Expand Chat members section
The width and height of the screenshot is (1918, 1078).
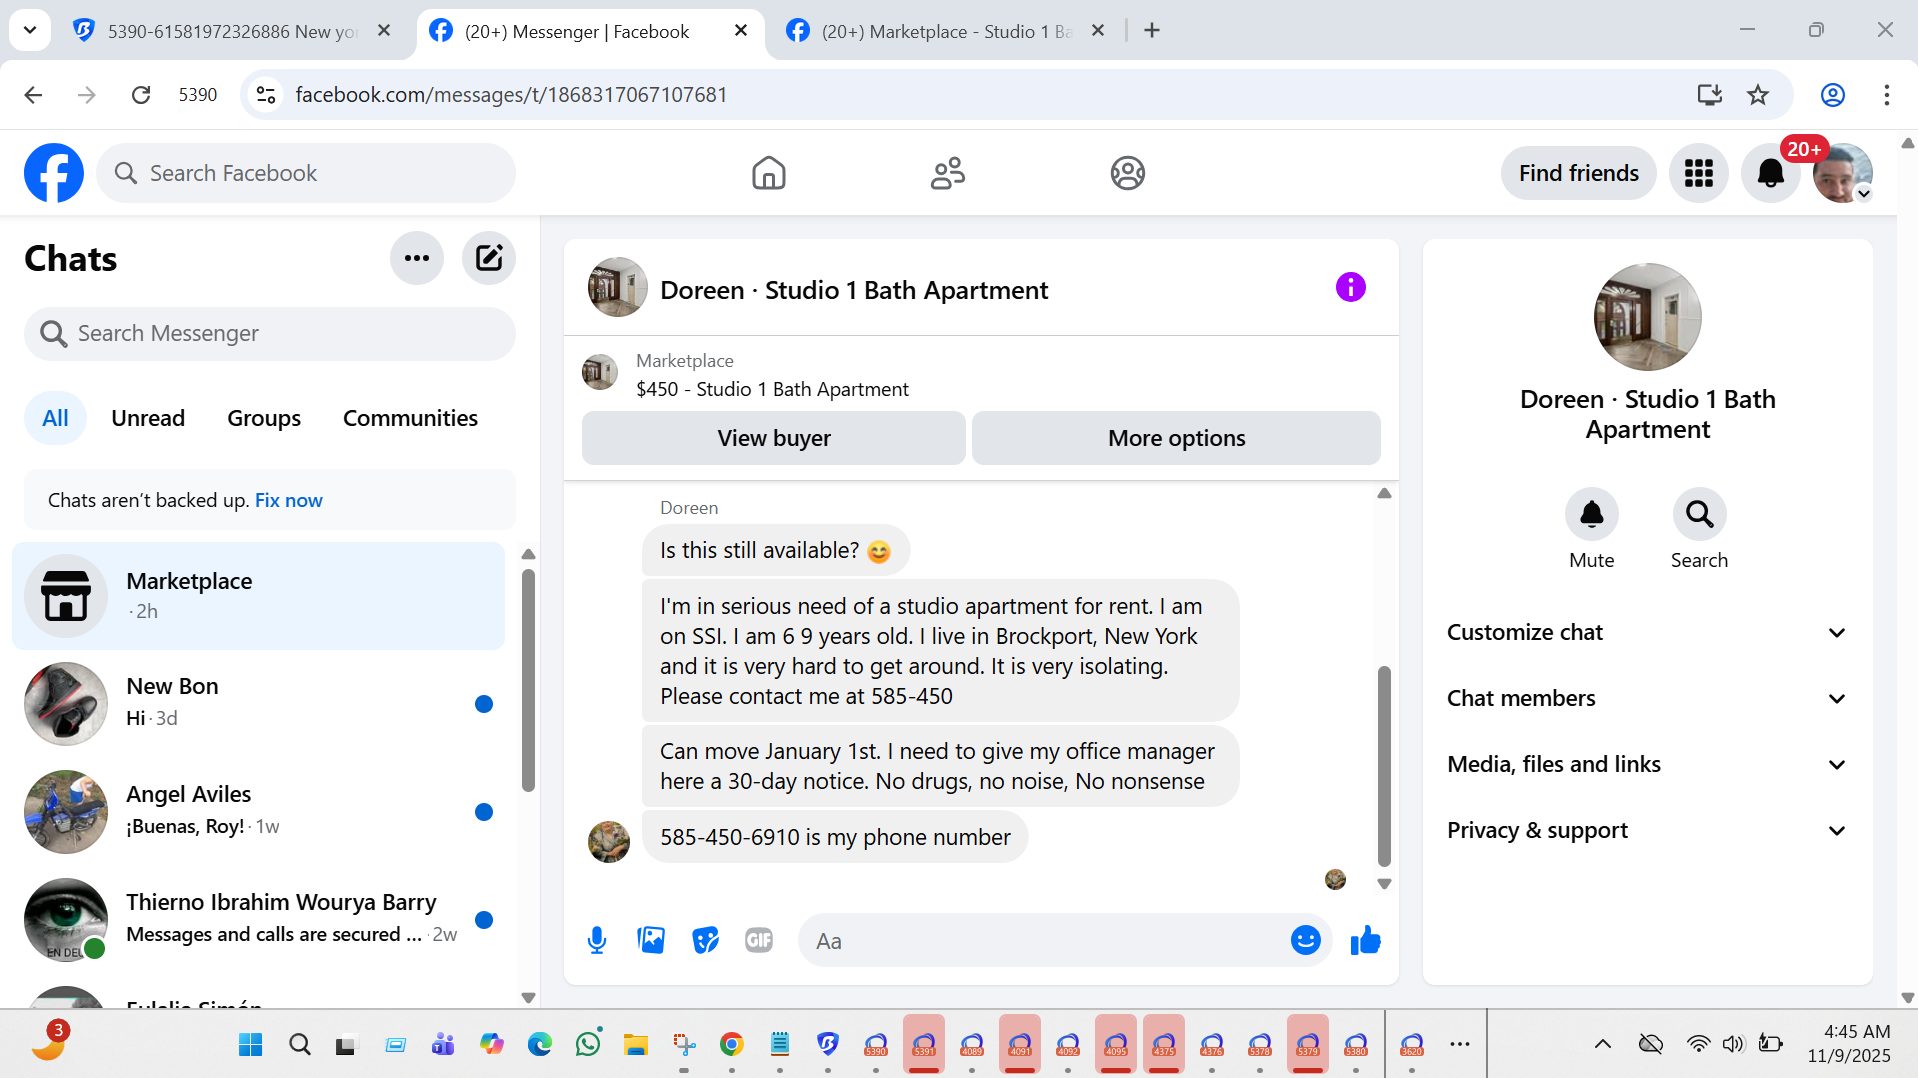(1647, 699)
